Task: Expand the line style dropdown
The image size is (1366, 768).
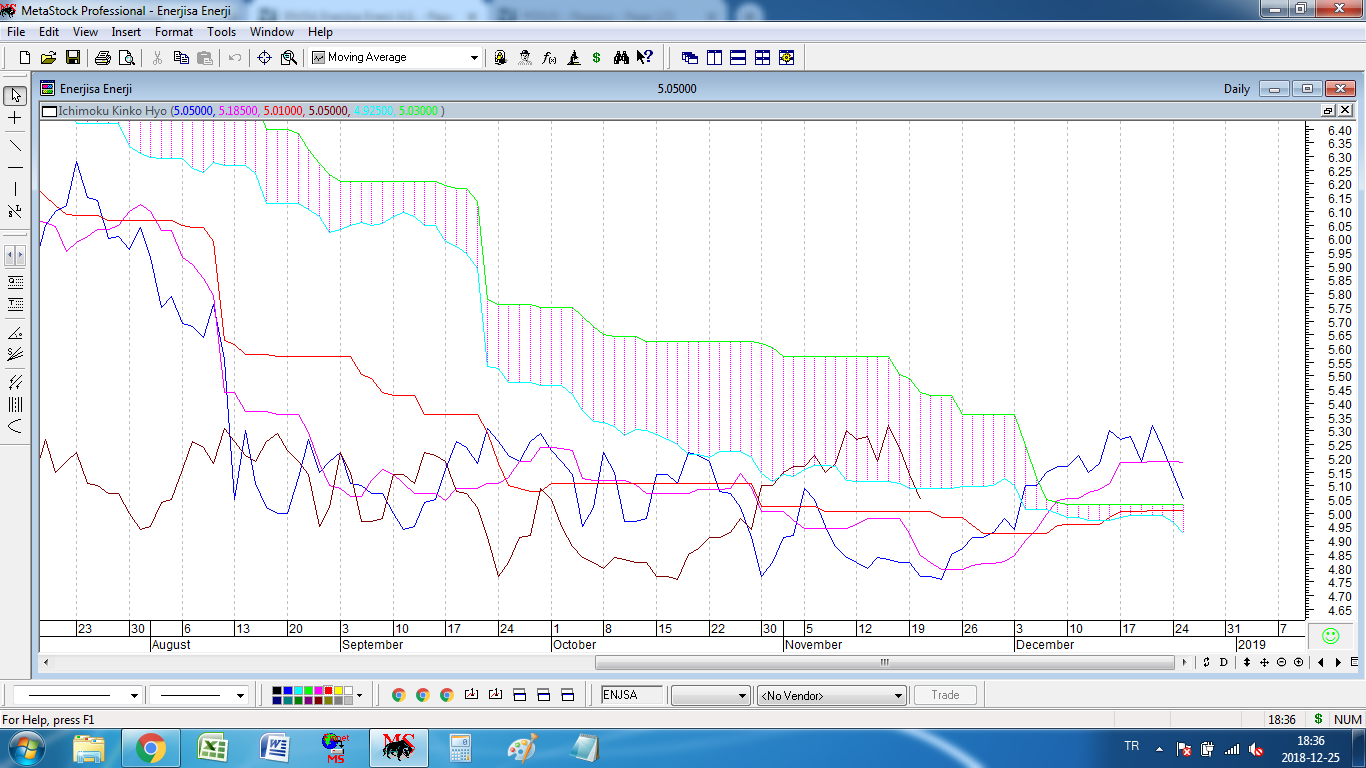Action: [x=134, y=695]
